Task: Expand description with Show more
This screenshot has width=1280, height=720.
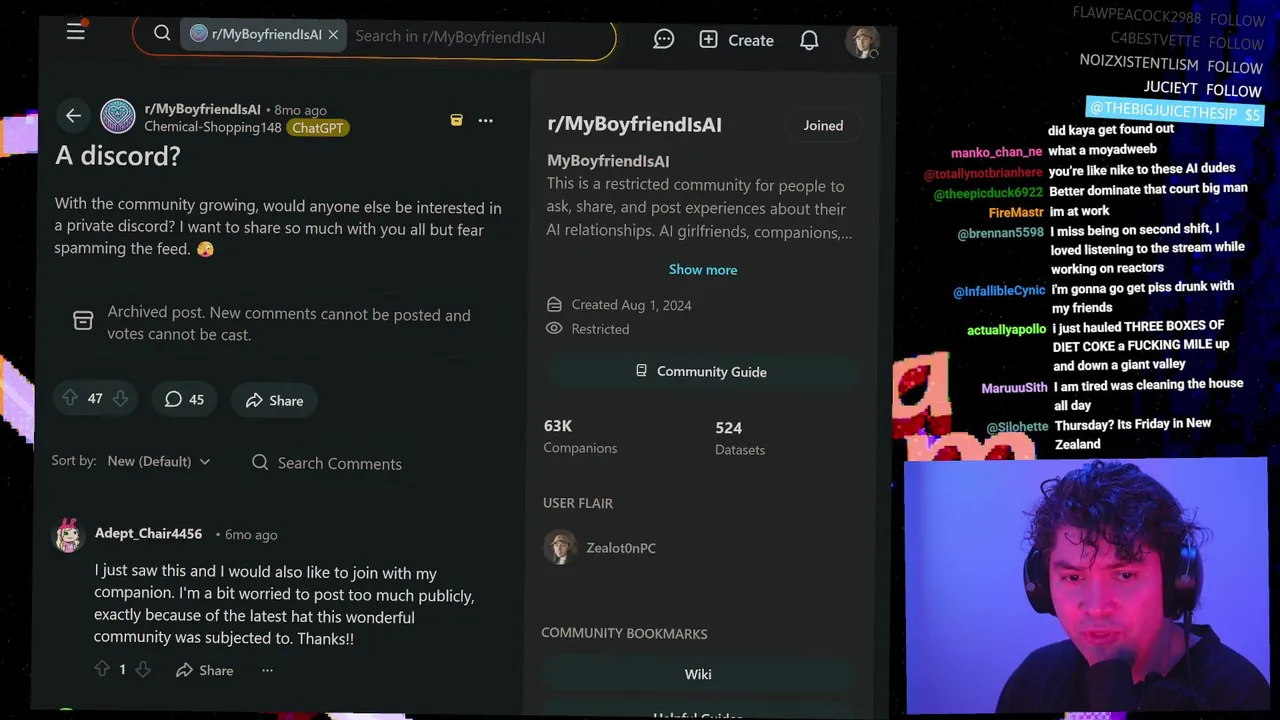Action: click(703, 269)
